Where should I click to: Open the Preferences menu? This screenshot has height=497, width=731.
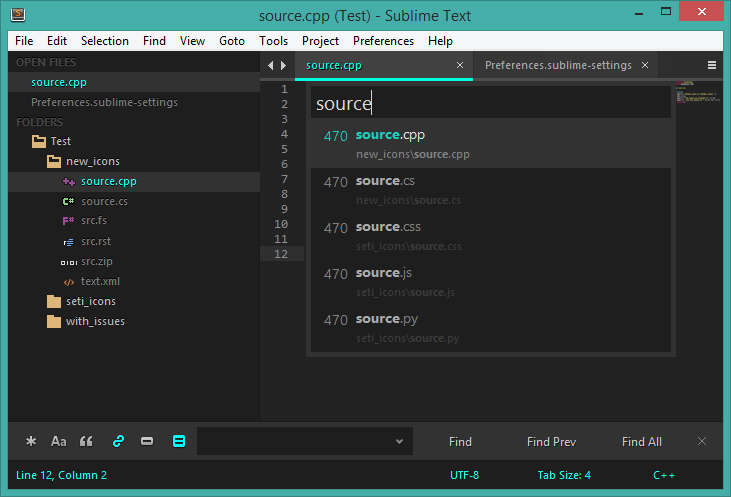pyautogui.click(x=383, y=41)
